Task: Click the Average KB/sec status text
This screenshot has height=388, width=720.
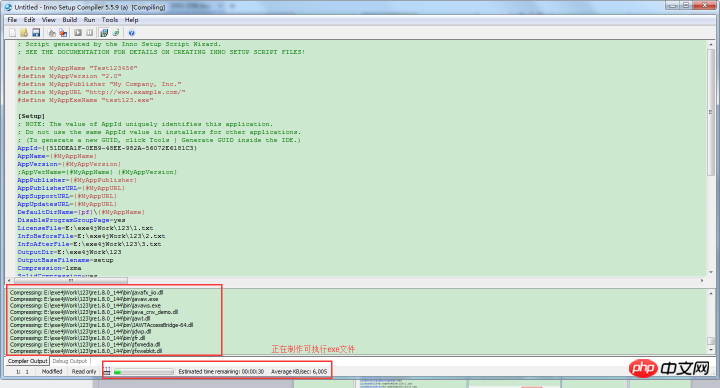Action: tap(299, 371)
